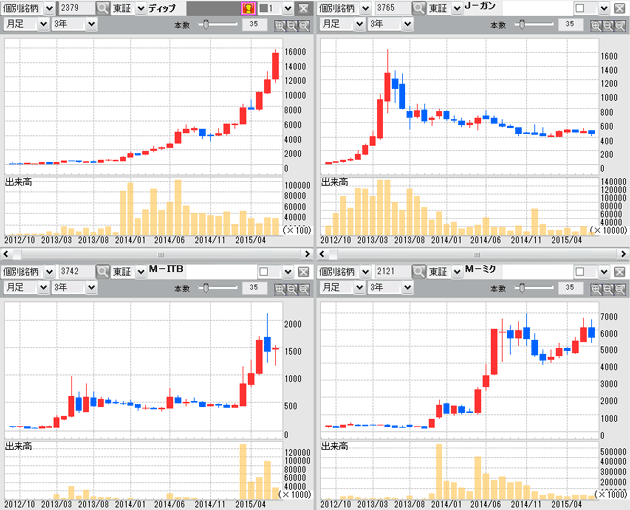Click the search magnifier beside code 2121
This screenshot has width=630, height=510.
click(418, 272)
